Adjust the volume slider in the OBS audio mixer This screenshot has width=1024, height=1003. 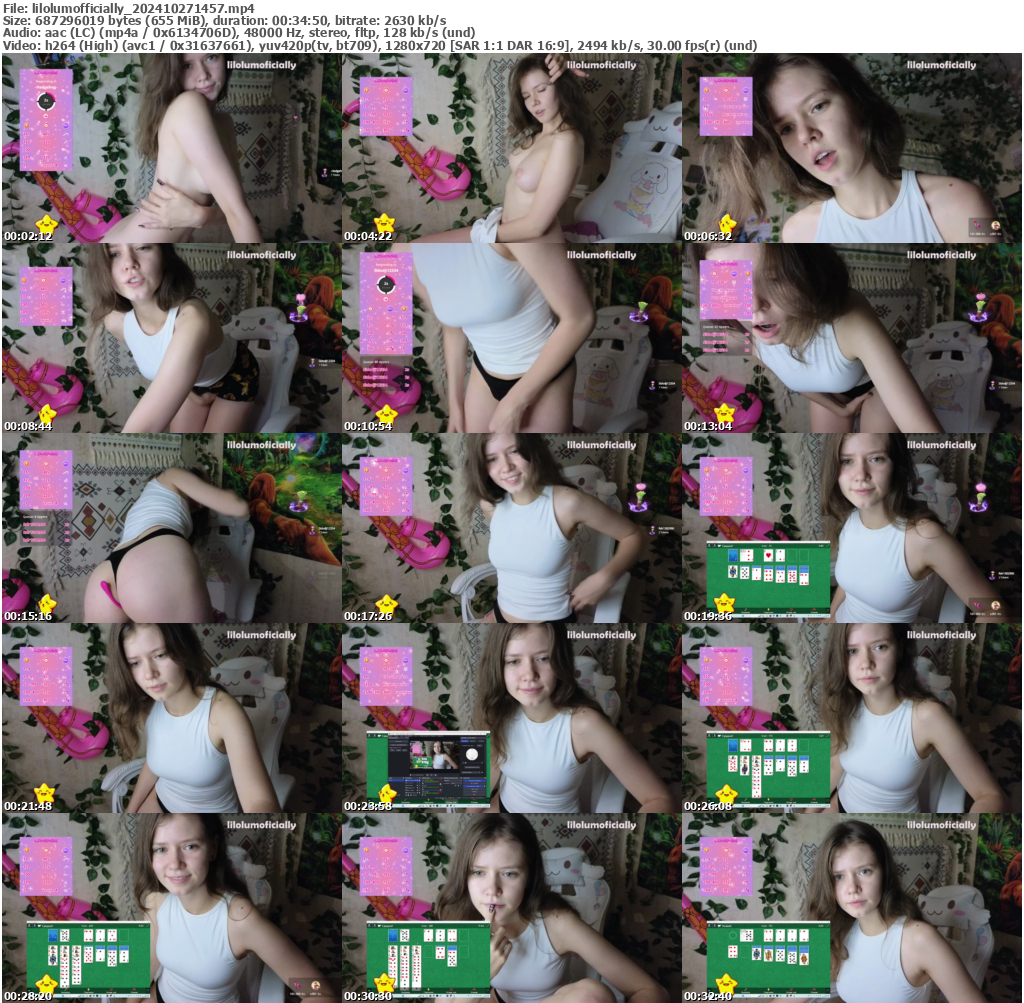point(432,784)
